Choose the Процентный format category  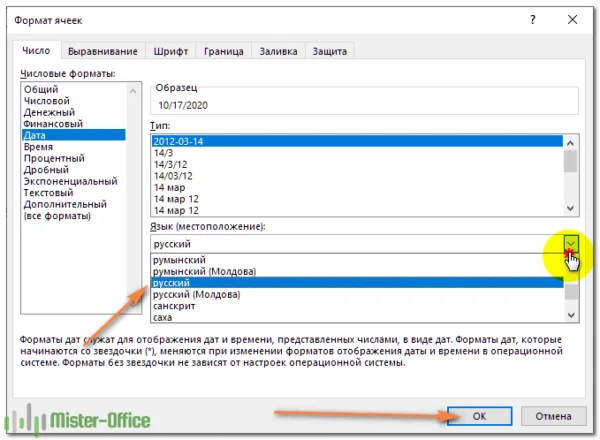[53, 158]
